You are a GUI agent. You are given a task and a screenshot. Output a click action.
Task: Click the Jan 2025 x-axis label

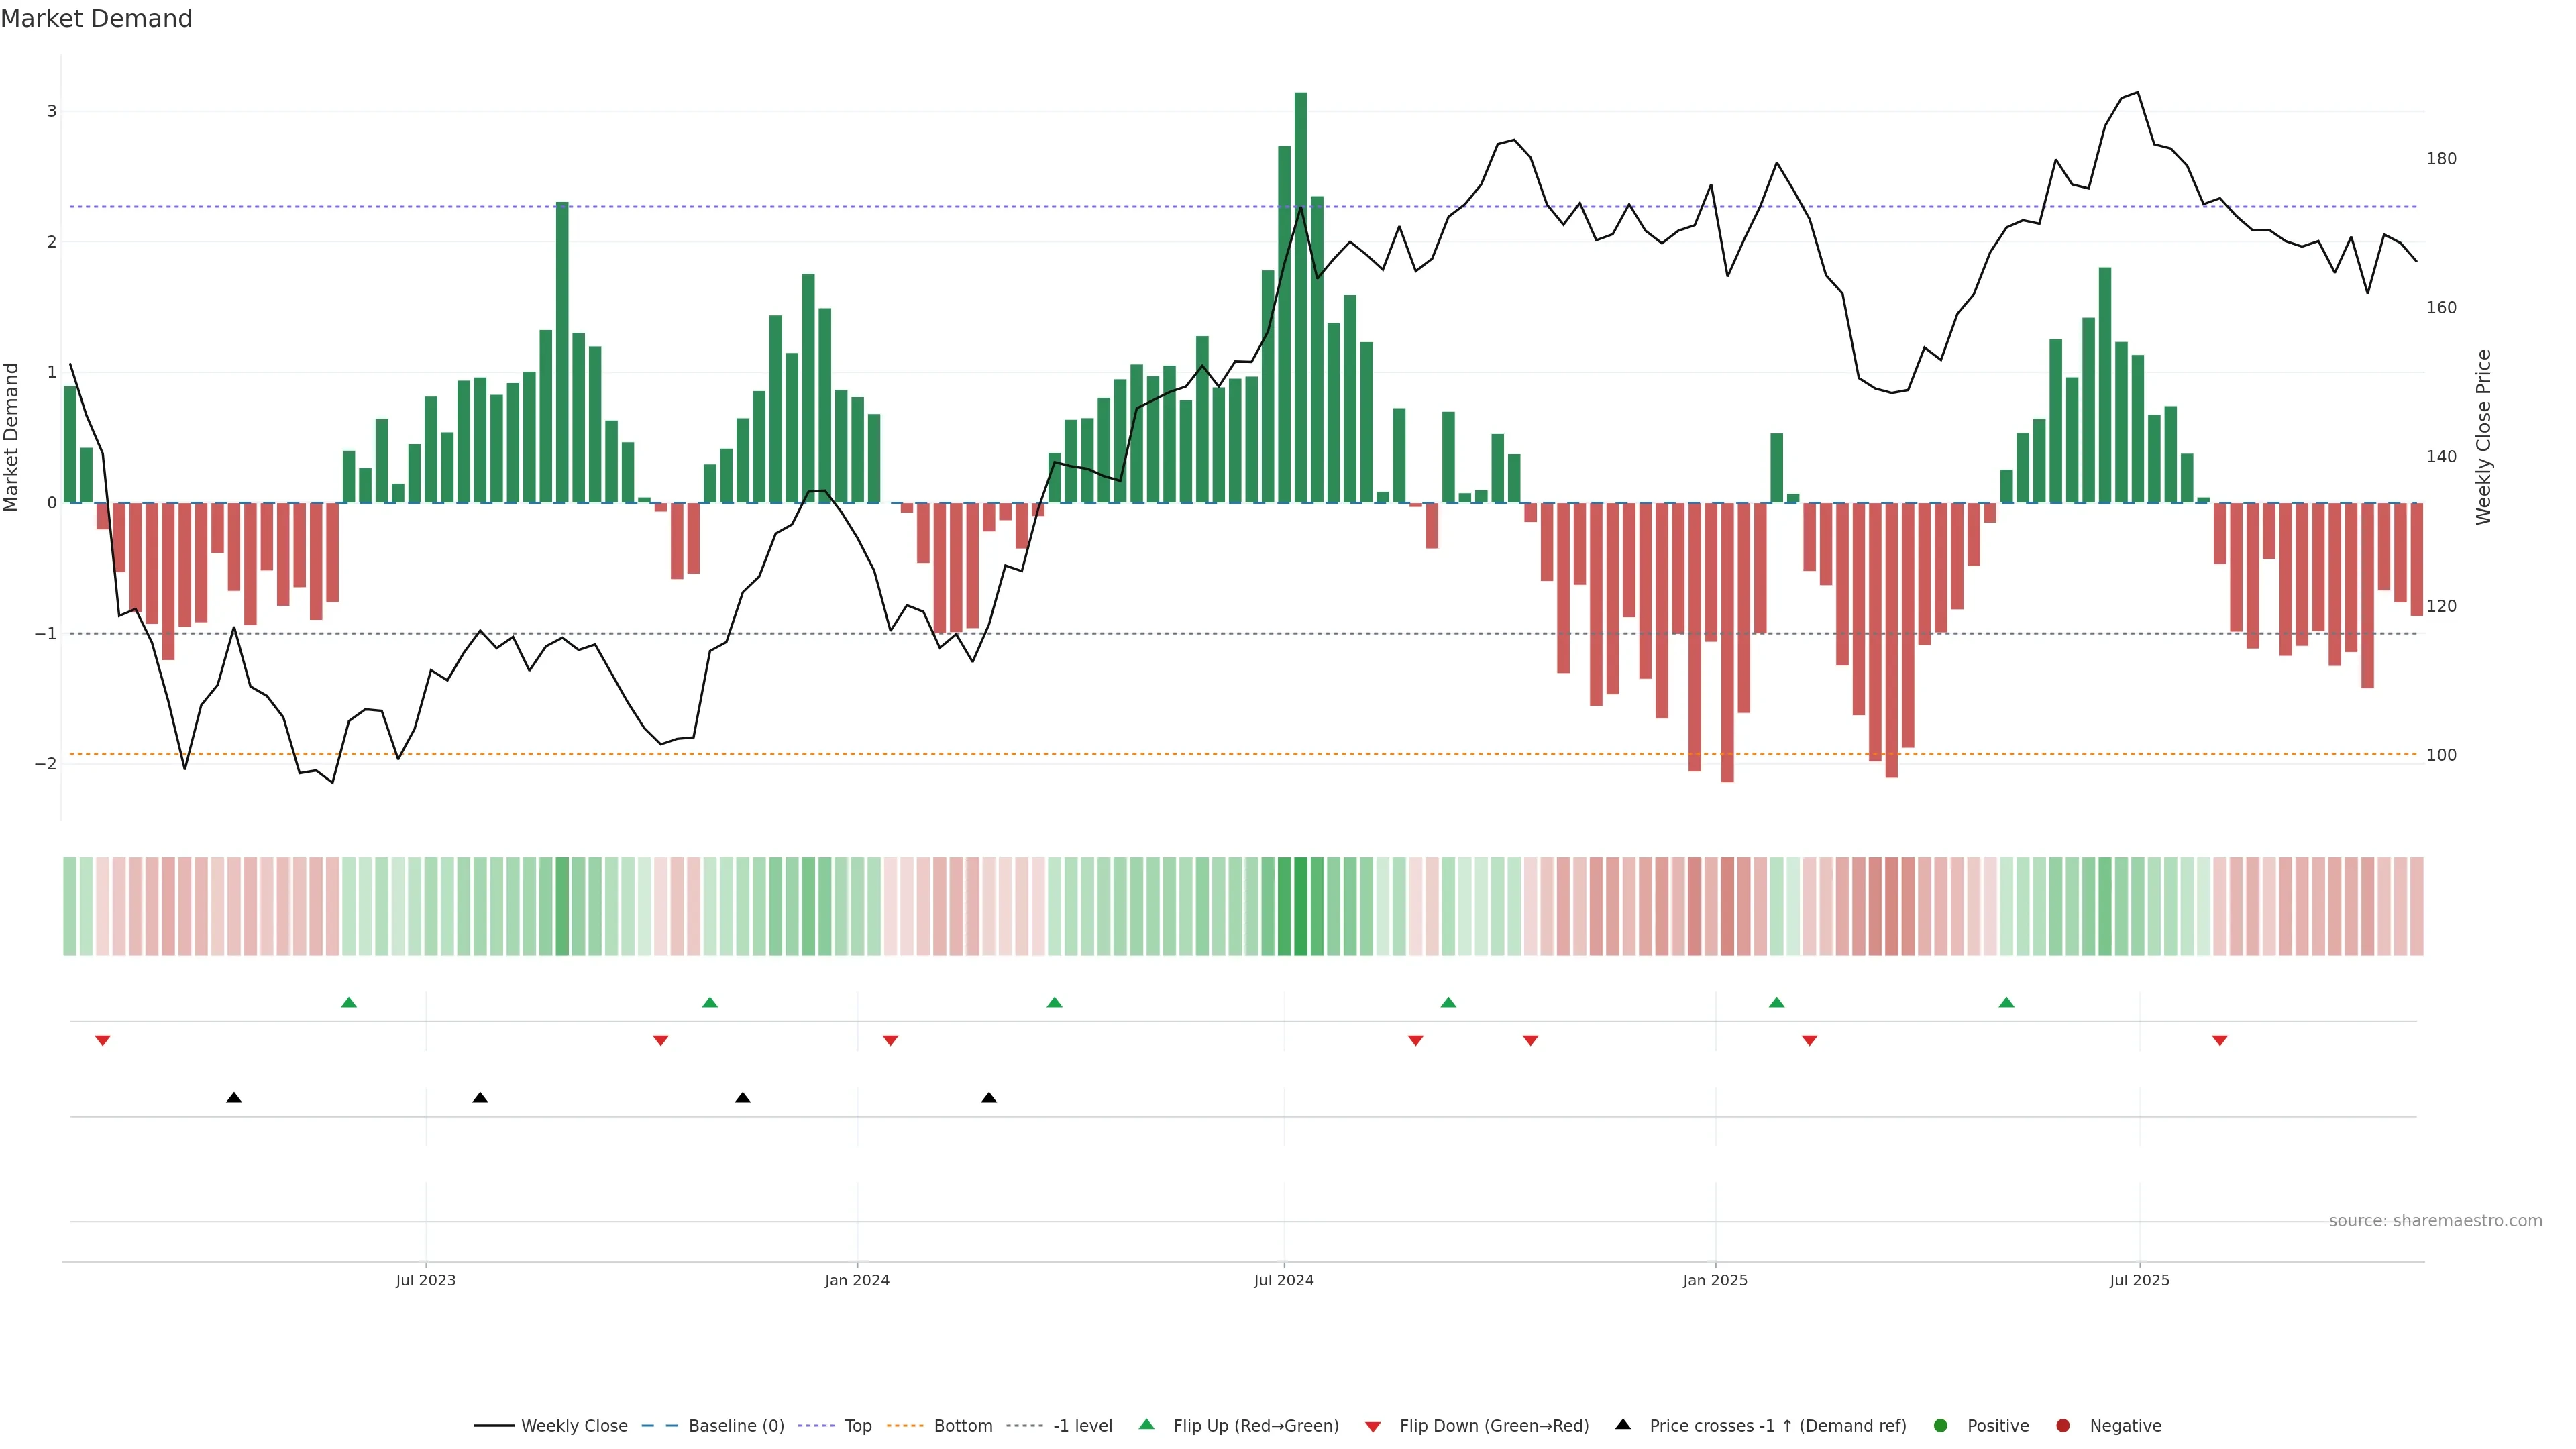1715,1280
